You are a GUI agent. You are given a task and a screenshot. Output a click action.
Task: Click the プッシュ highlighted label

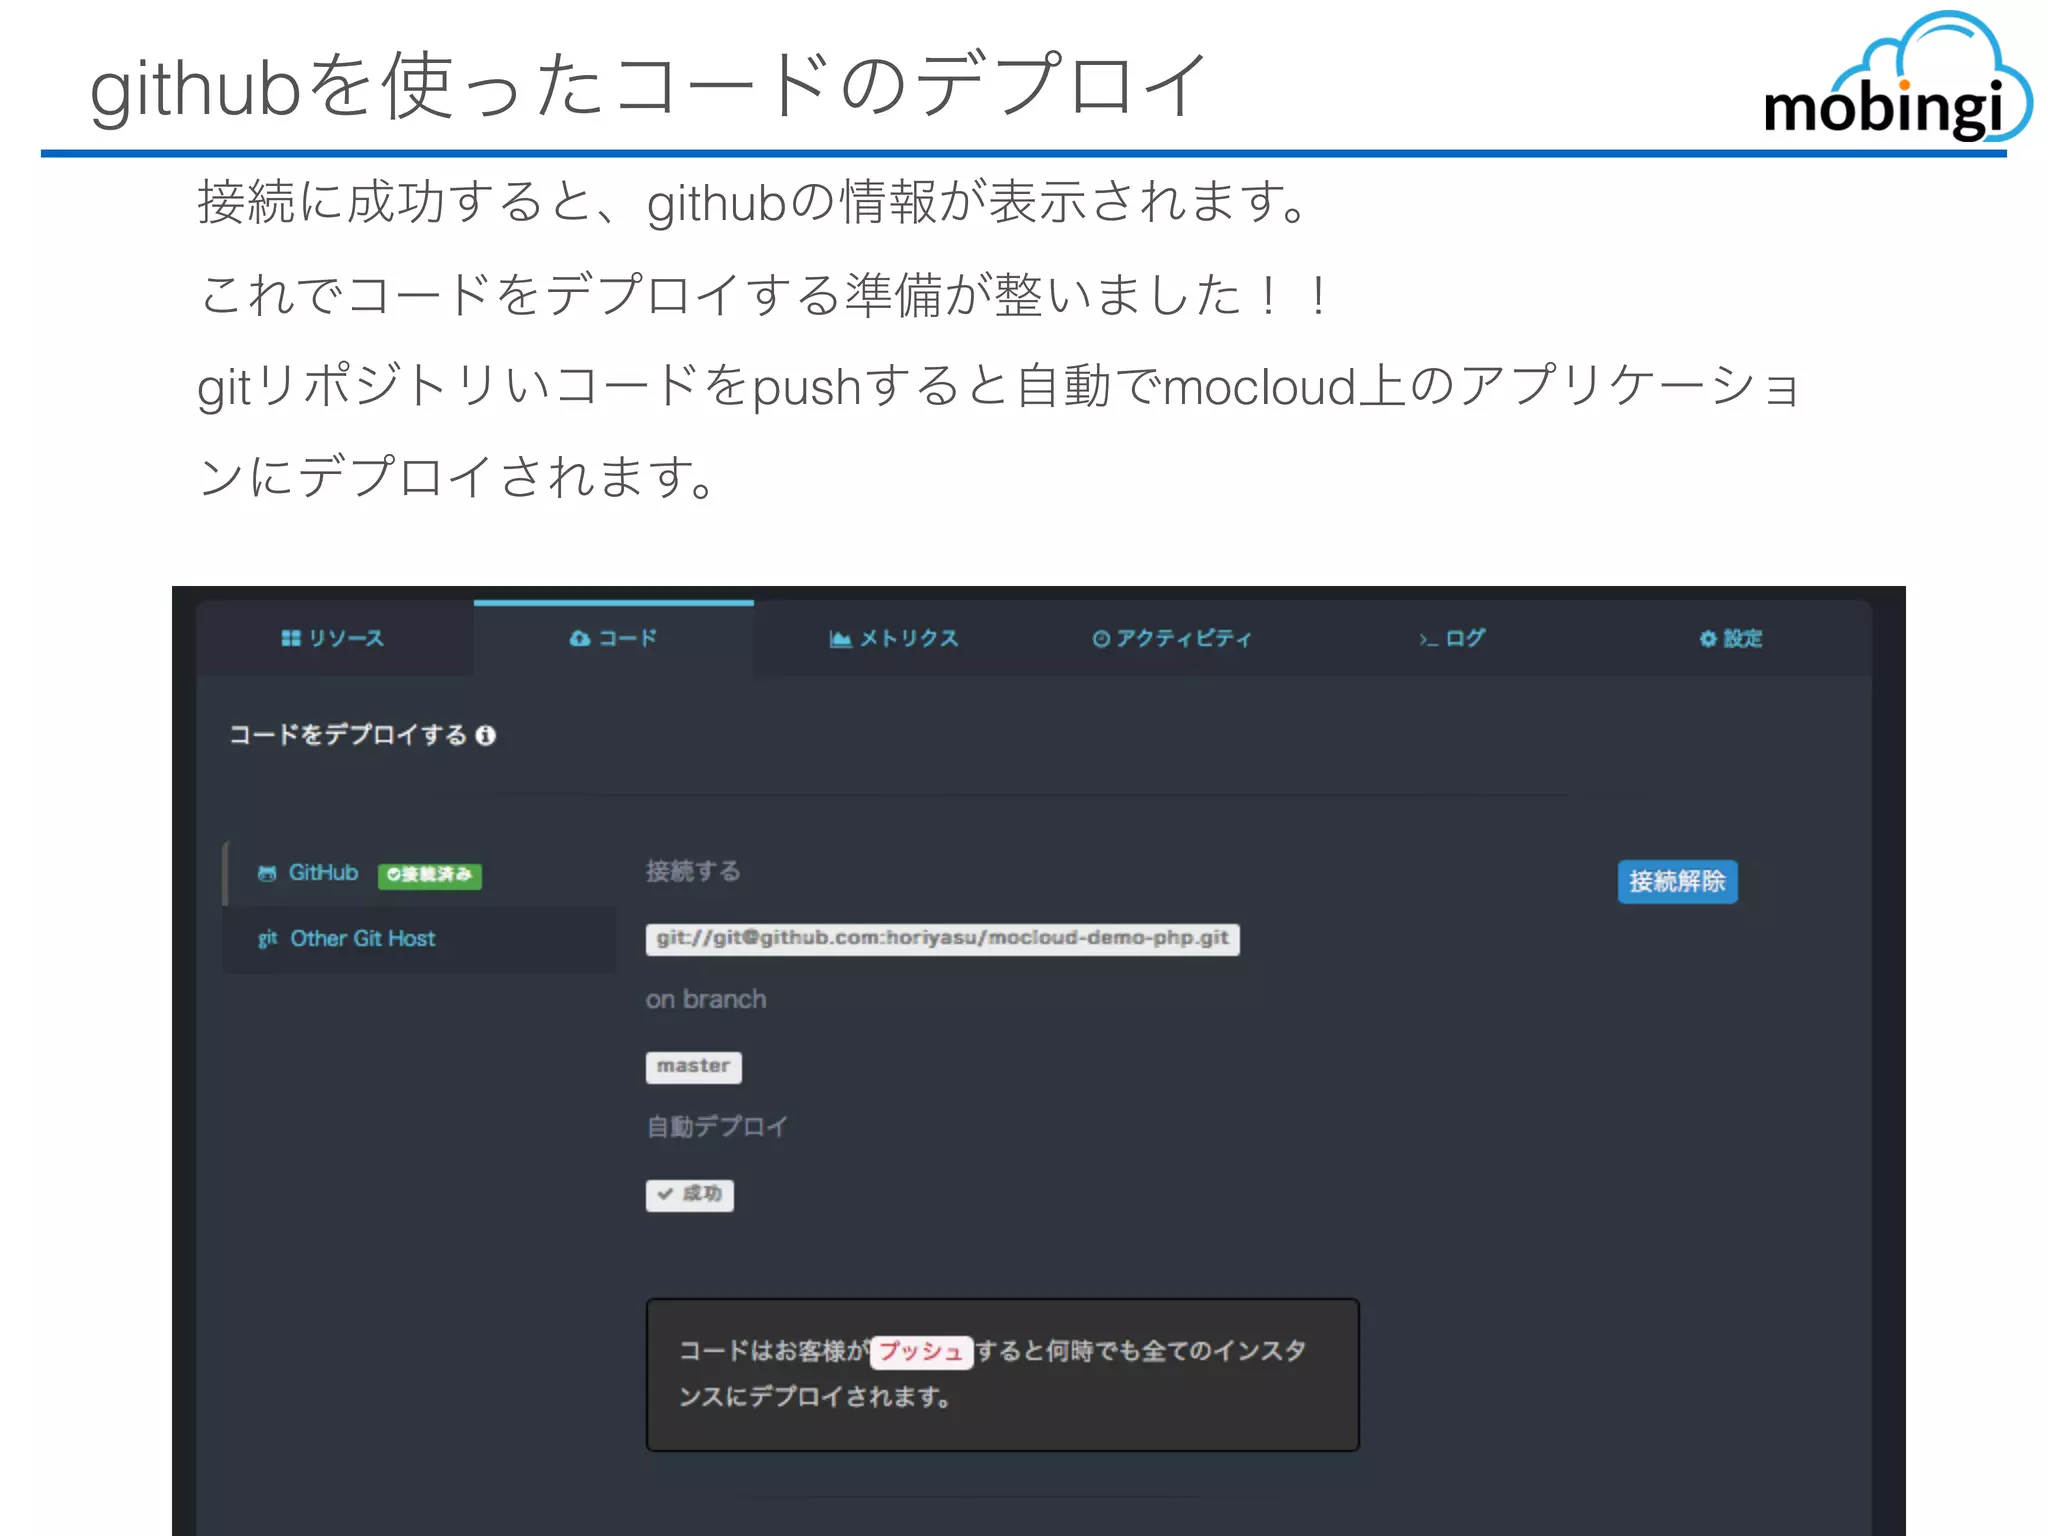tap(921, 1352)
